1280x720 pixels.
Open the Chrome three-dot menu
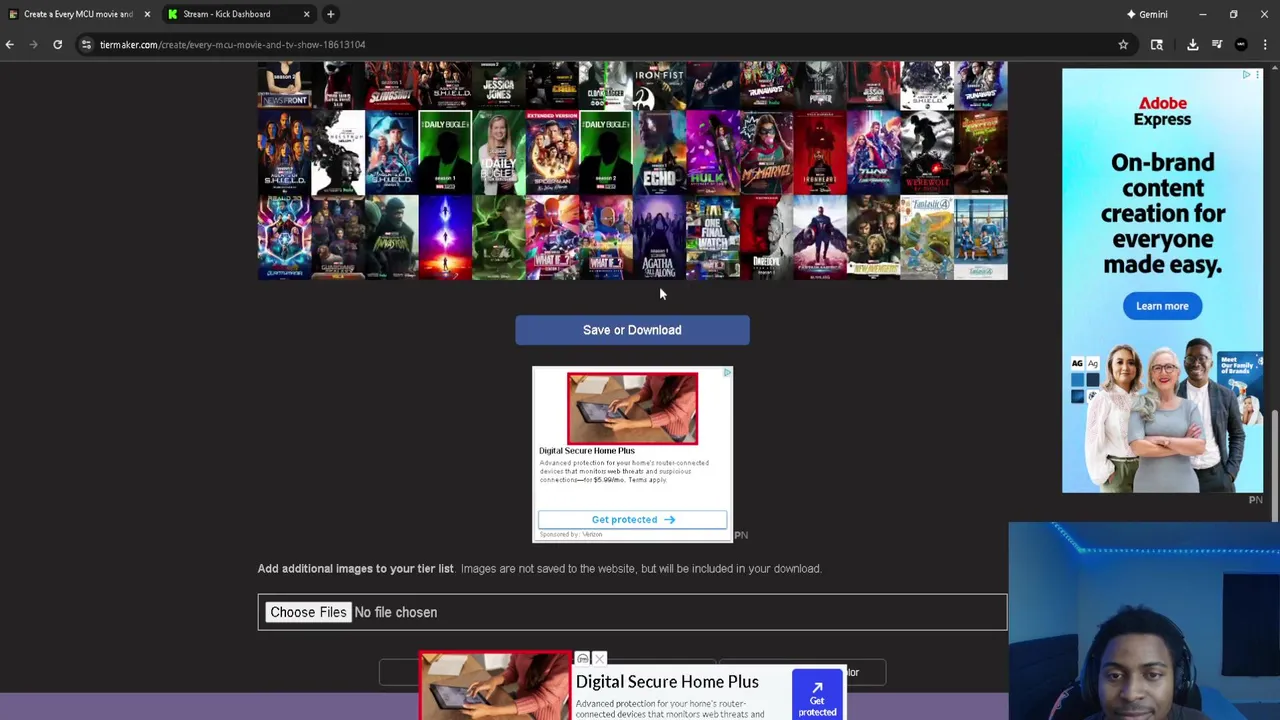(1265, 44)
